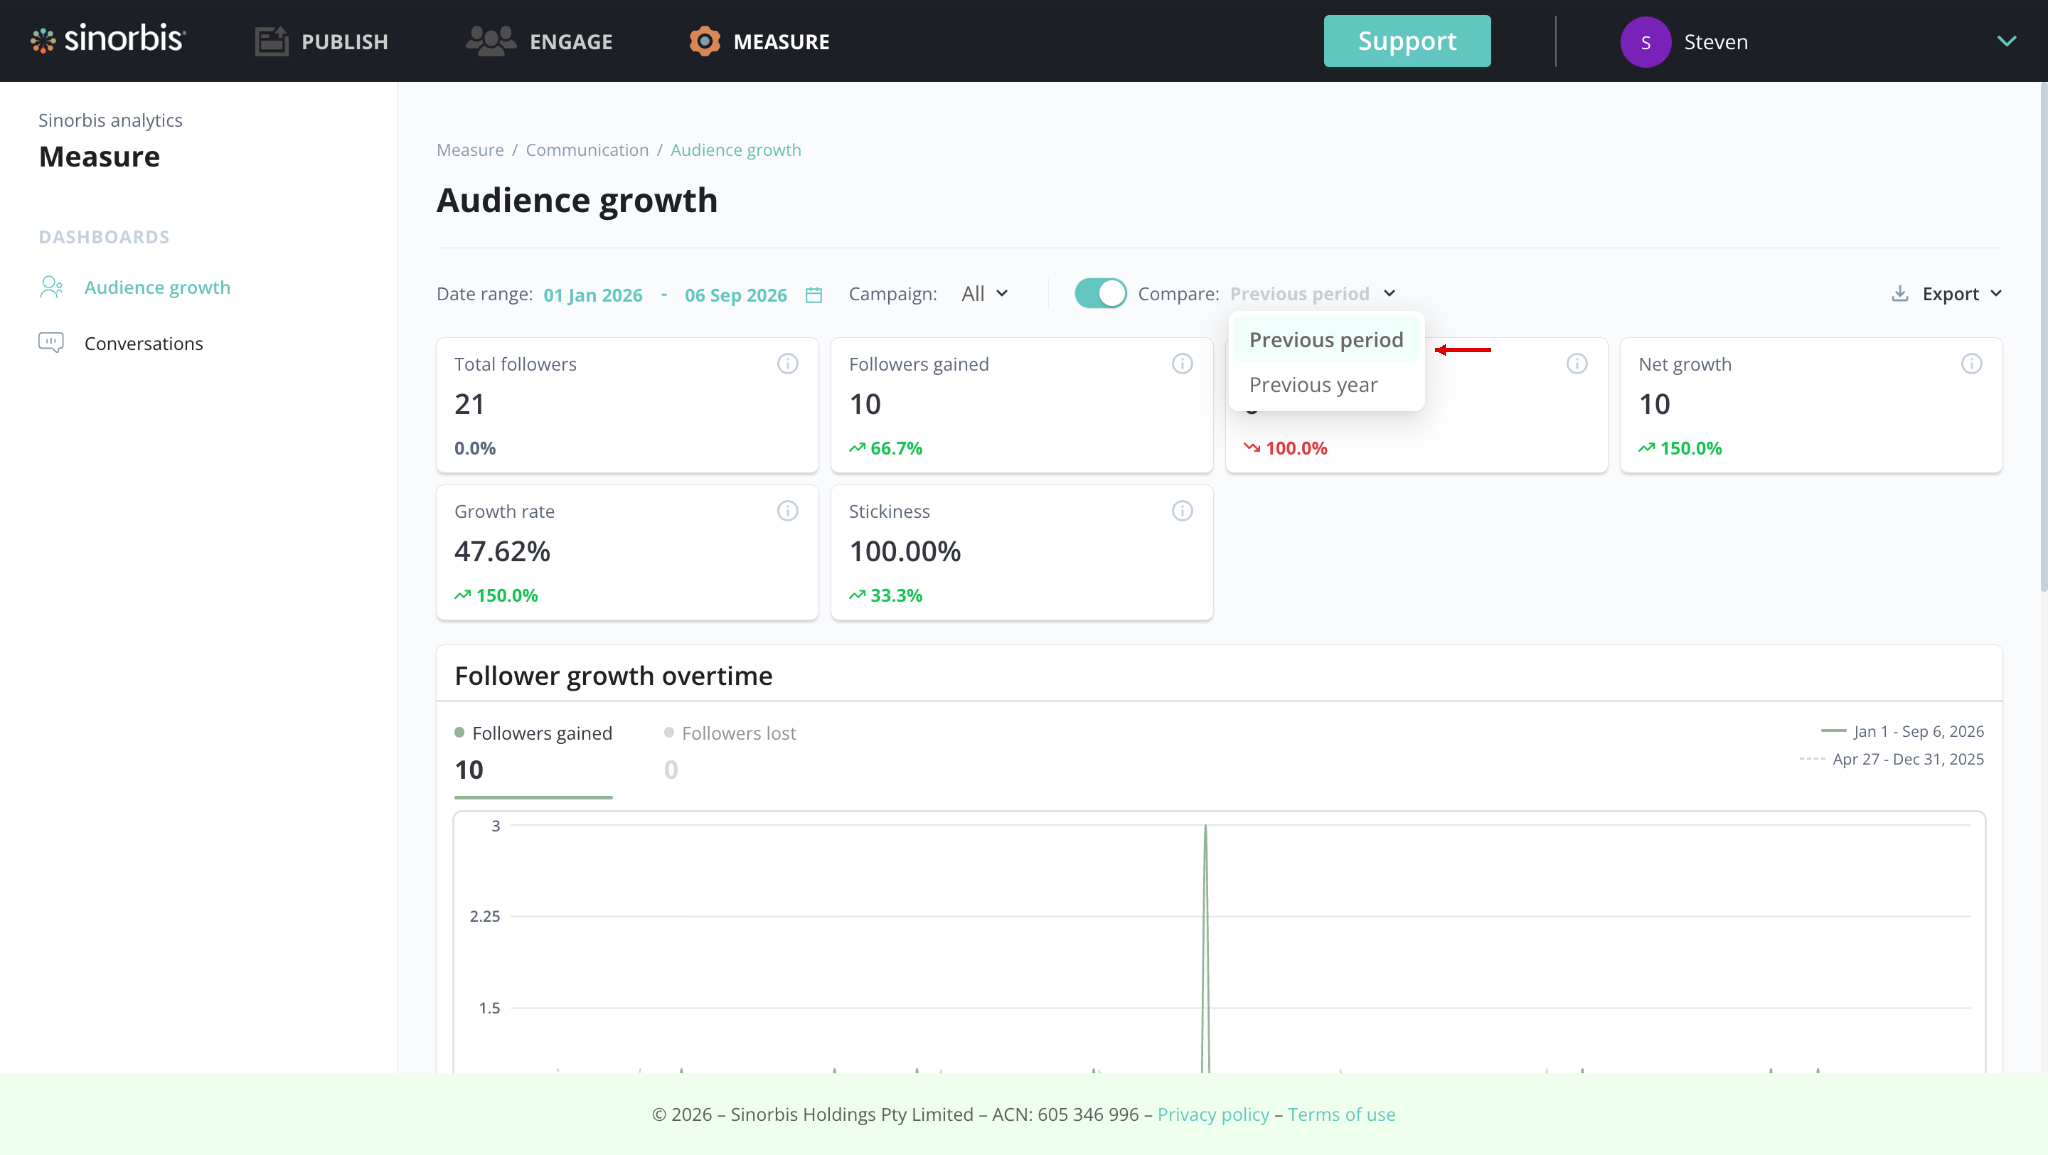2048x1155 pixels.
Task: Edit end date 06 Sep 2026
Action: pyautogui.click(x=736, y=295)
